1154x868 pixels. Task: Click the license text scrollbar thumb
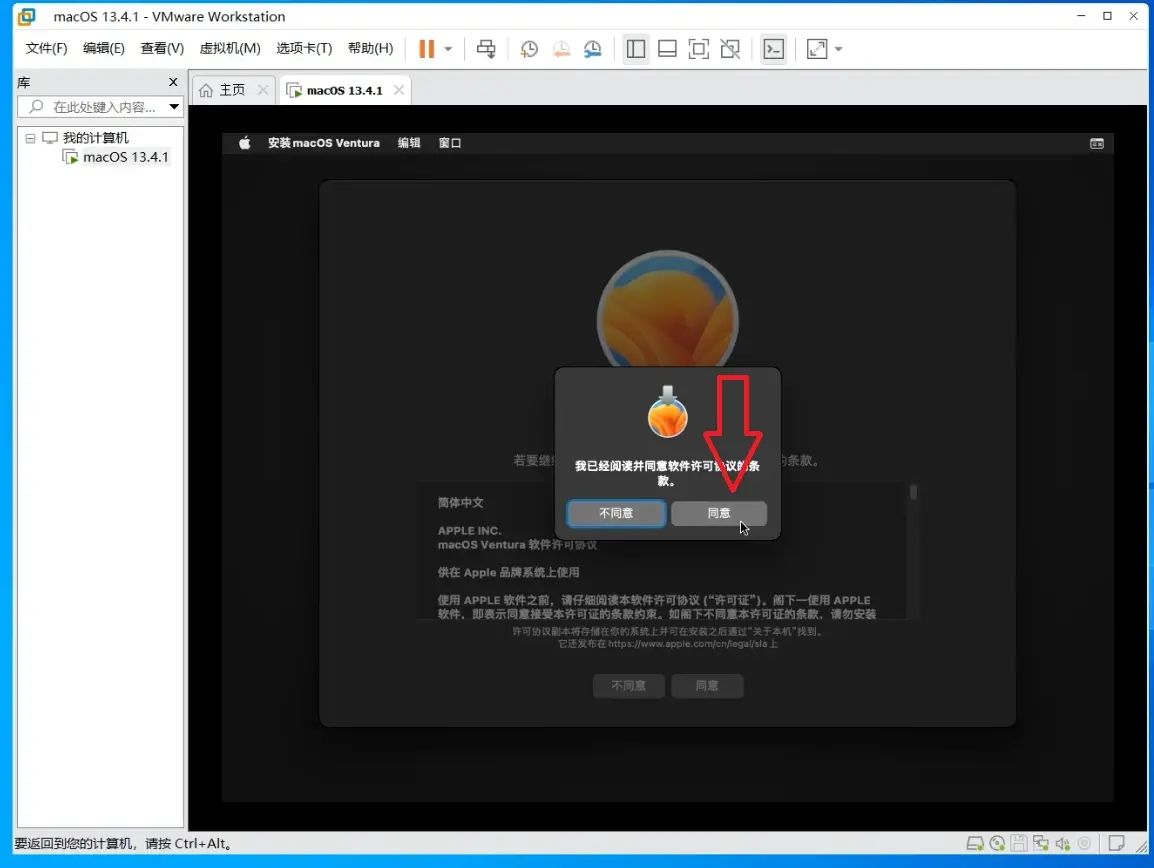(913, 492)
